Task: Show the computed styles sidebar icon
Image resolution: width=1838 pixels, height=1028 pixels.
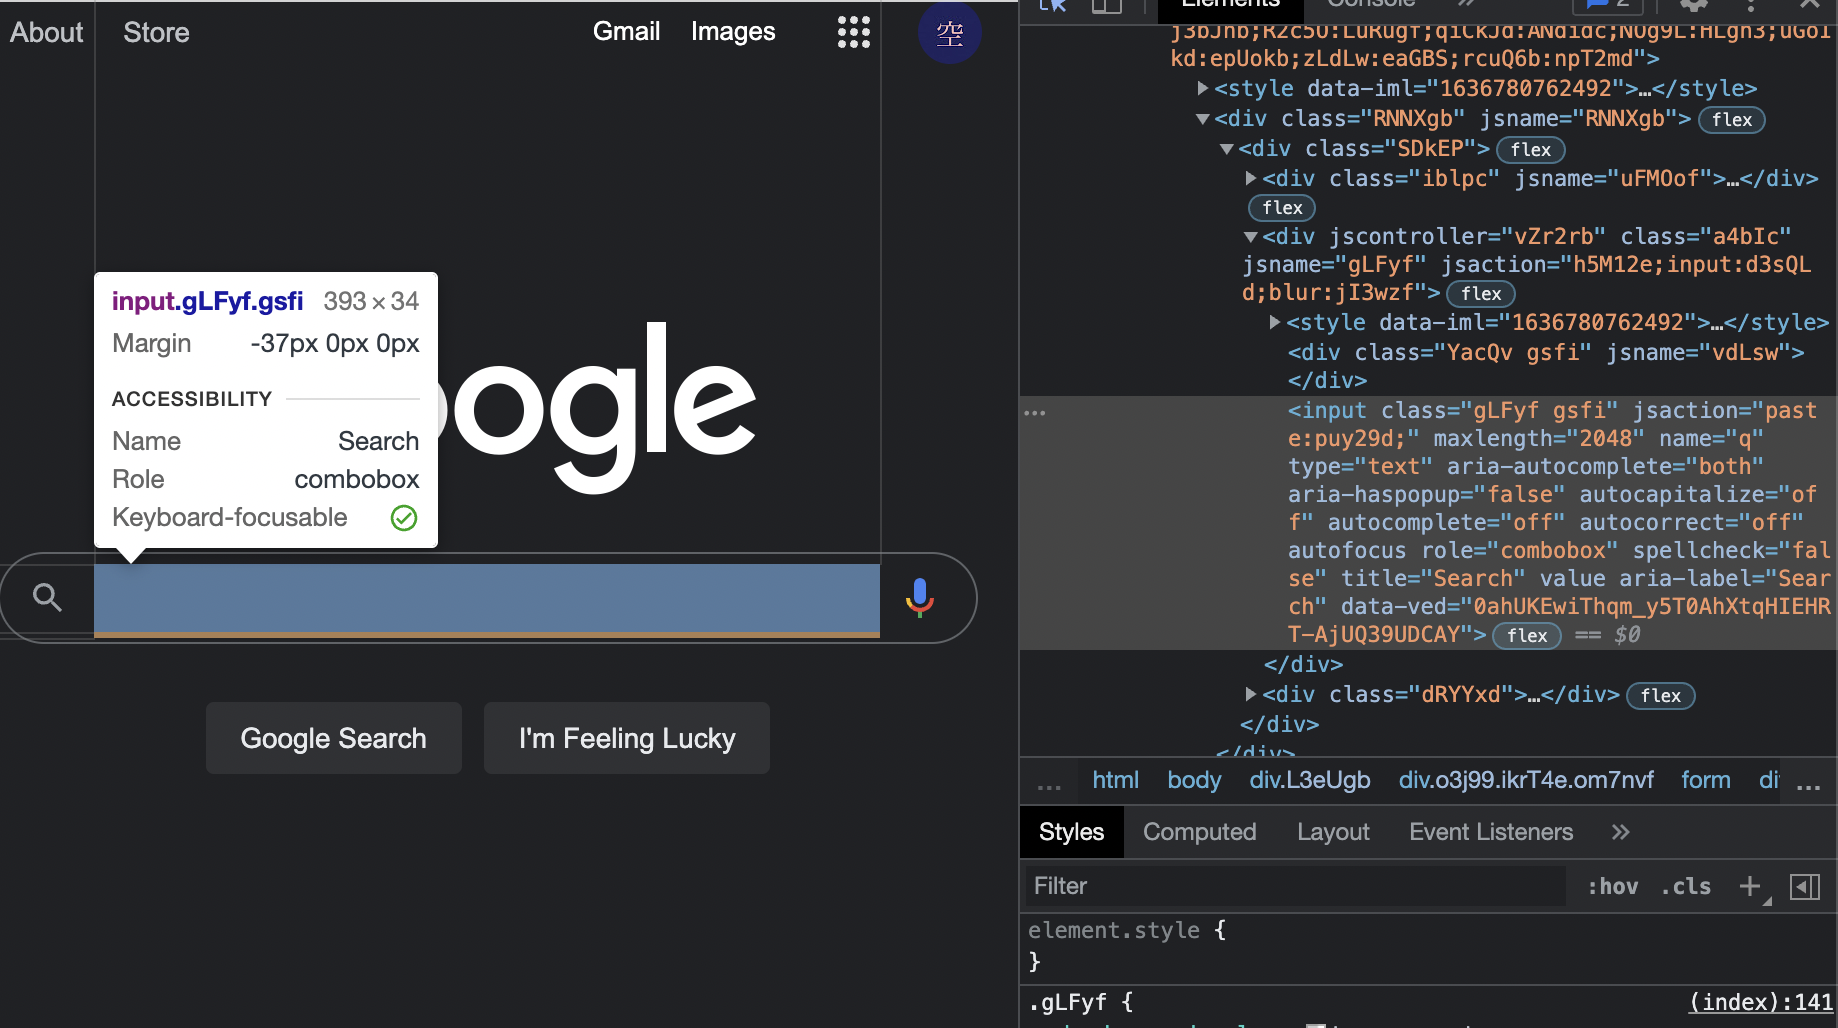Action: coord(1805,886)
